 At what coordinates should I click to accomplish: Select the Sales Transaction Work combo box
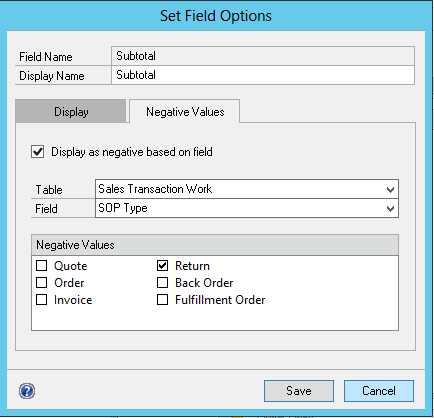(x=247, y=189)
